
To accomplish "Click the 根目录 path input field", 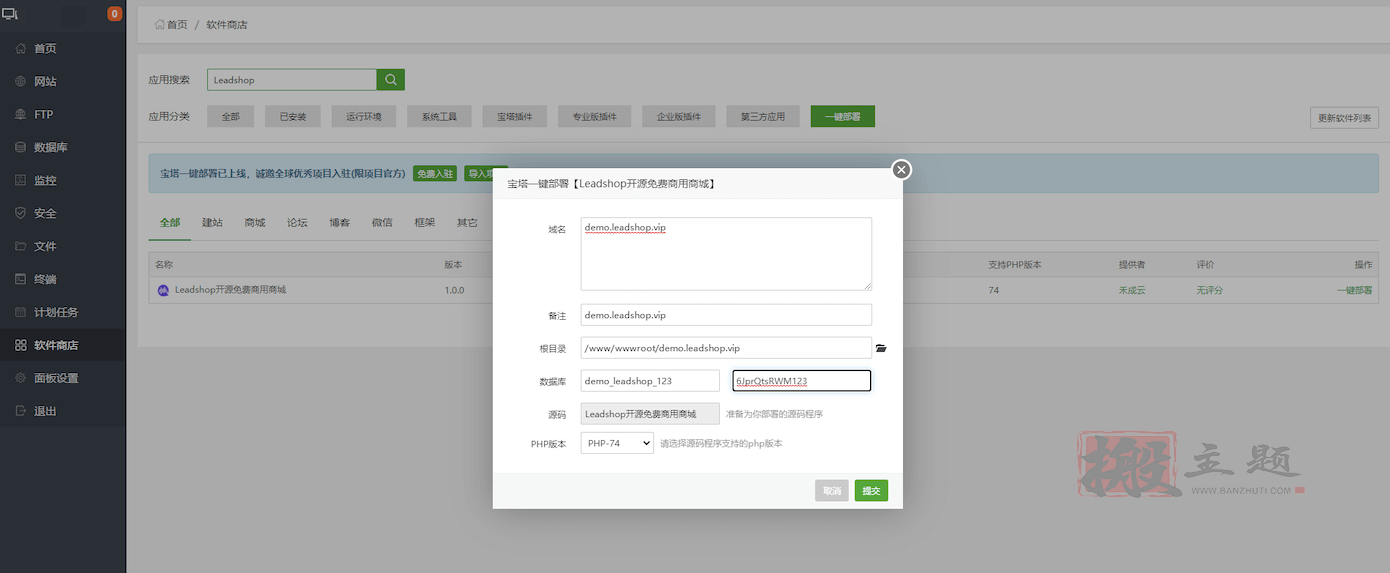I will tap(726, 348).
